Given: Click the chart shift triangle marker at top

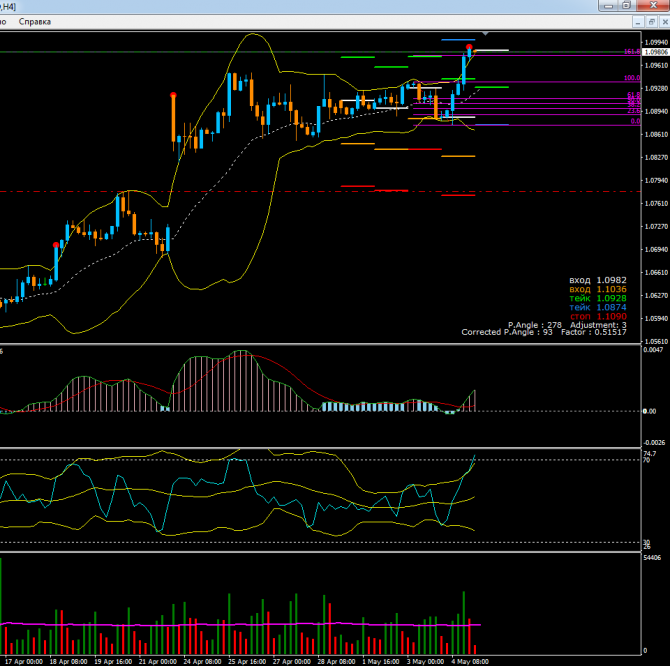Looking at the screenshot, I should click(485, 33).
